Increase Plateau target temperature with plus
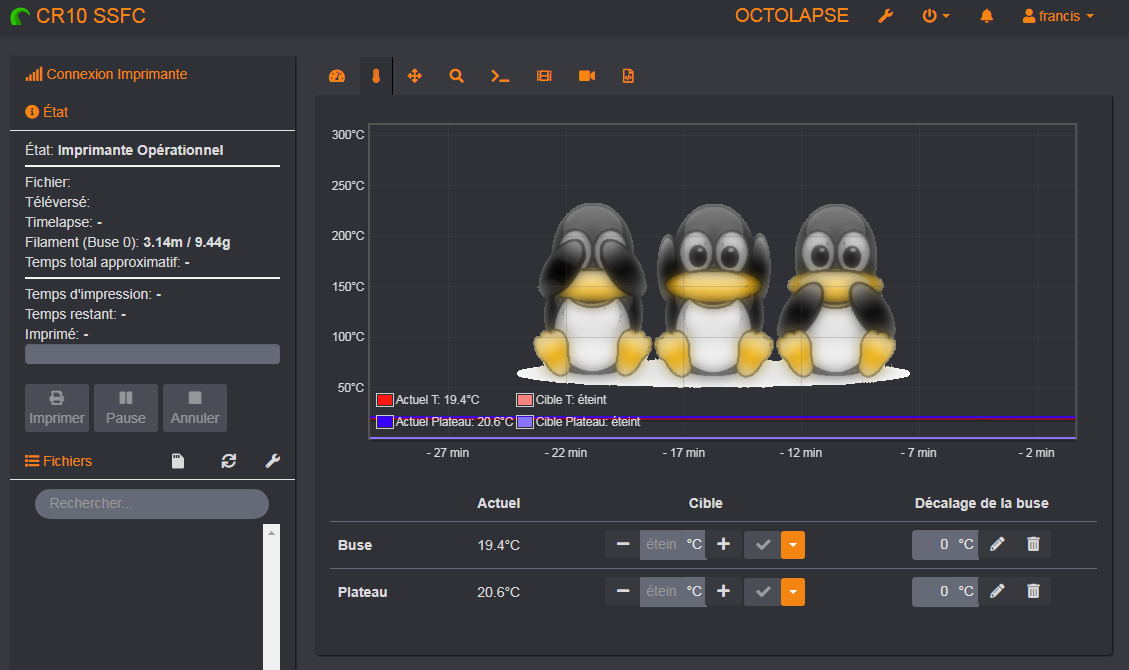 click(x=724, y=592)
